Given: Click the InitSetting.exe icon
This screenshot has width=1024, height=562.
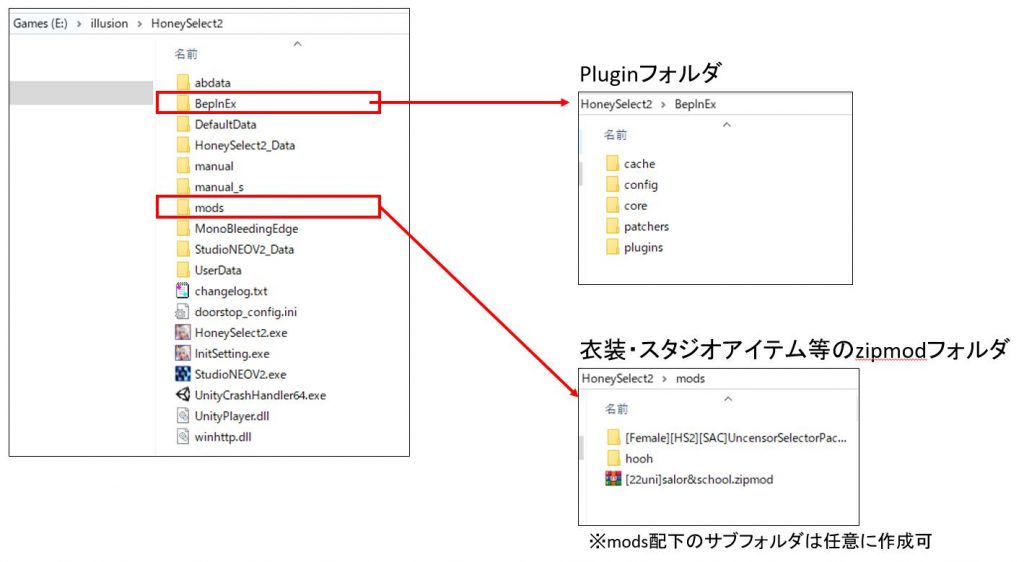Looking at the screenshot, I should [183, 353].
